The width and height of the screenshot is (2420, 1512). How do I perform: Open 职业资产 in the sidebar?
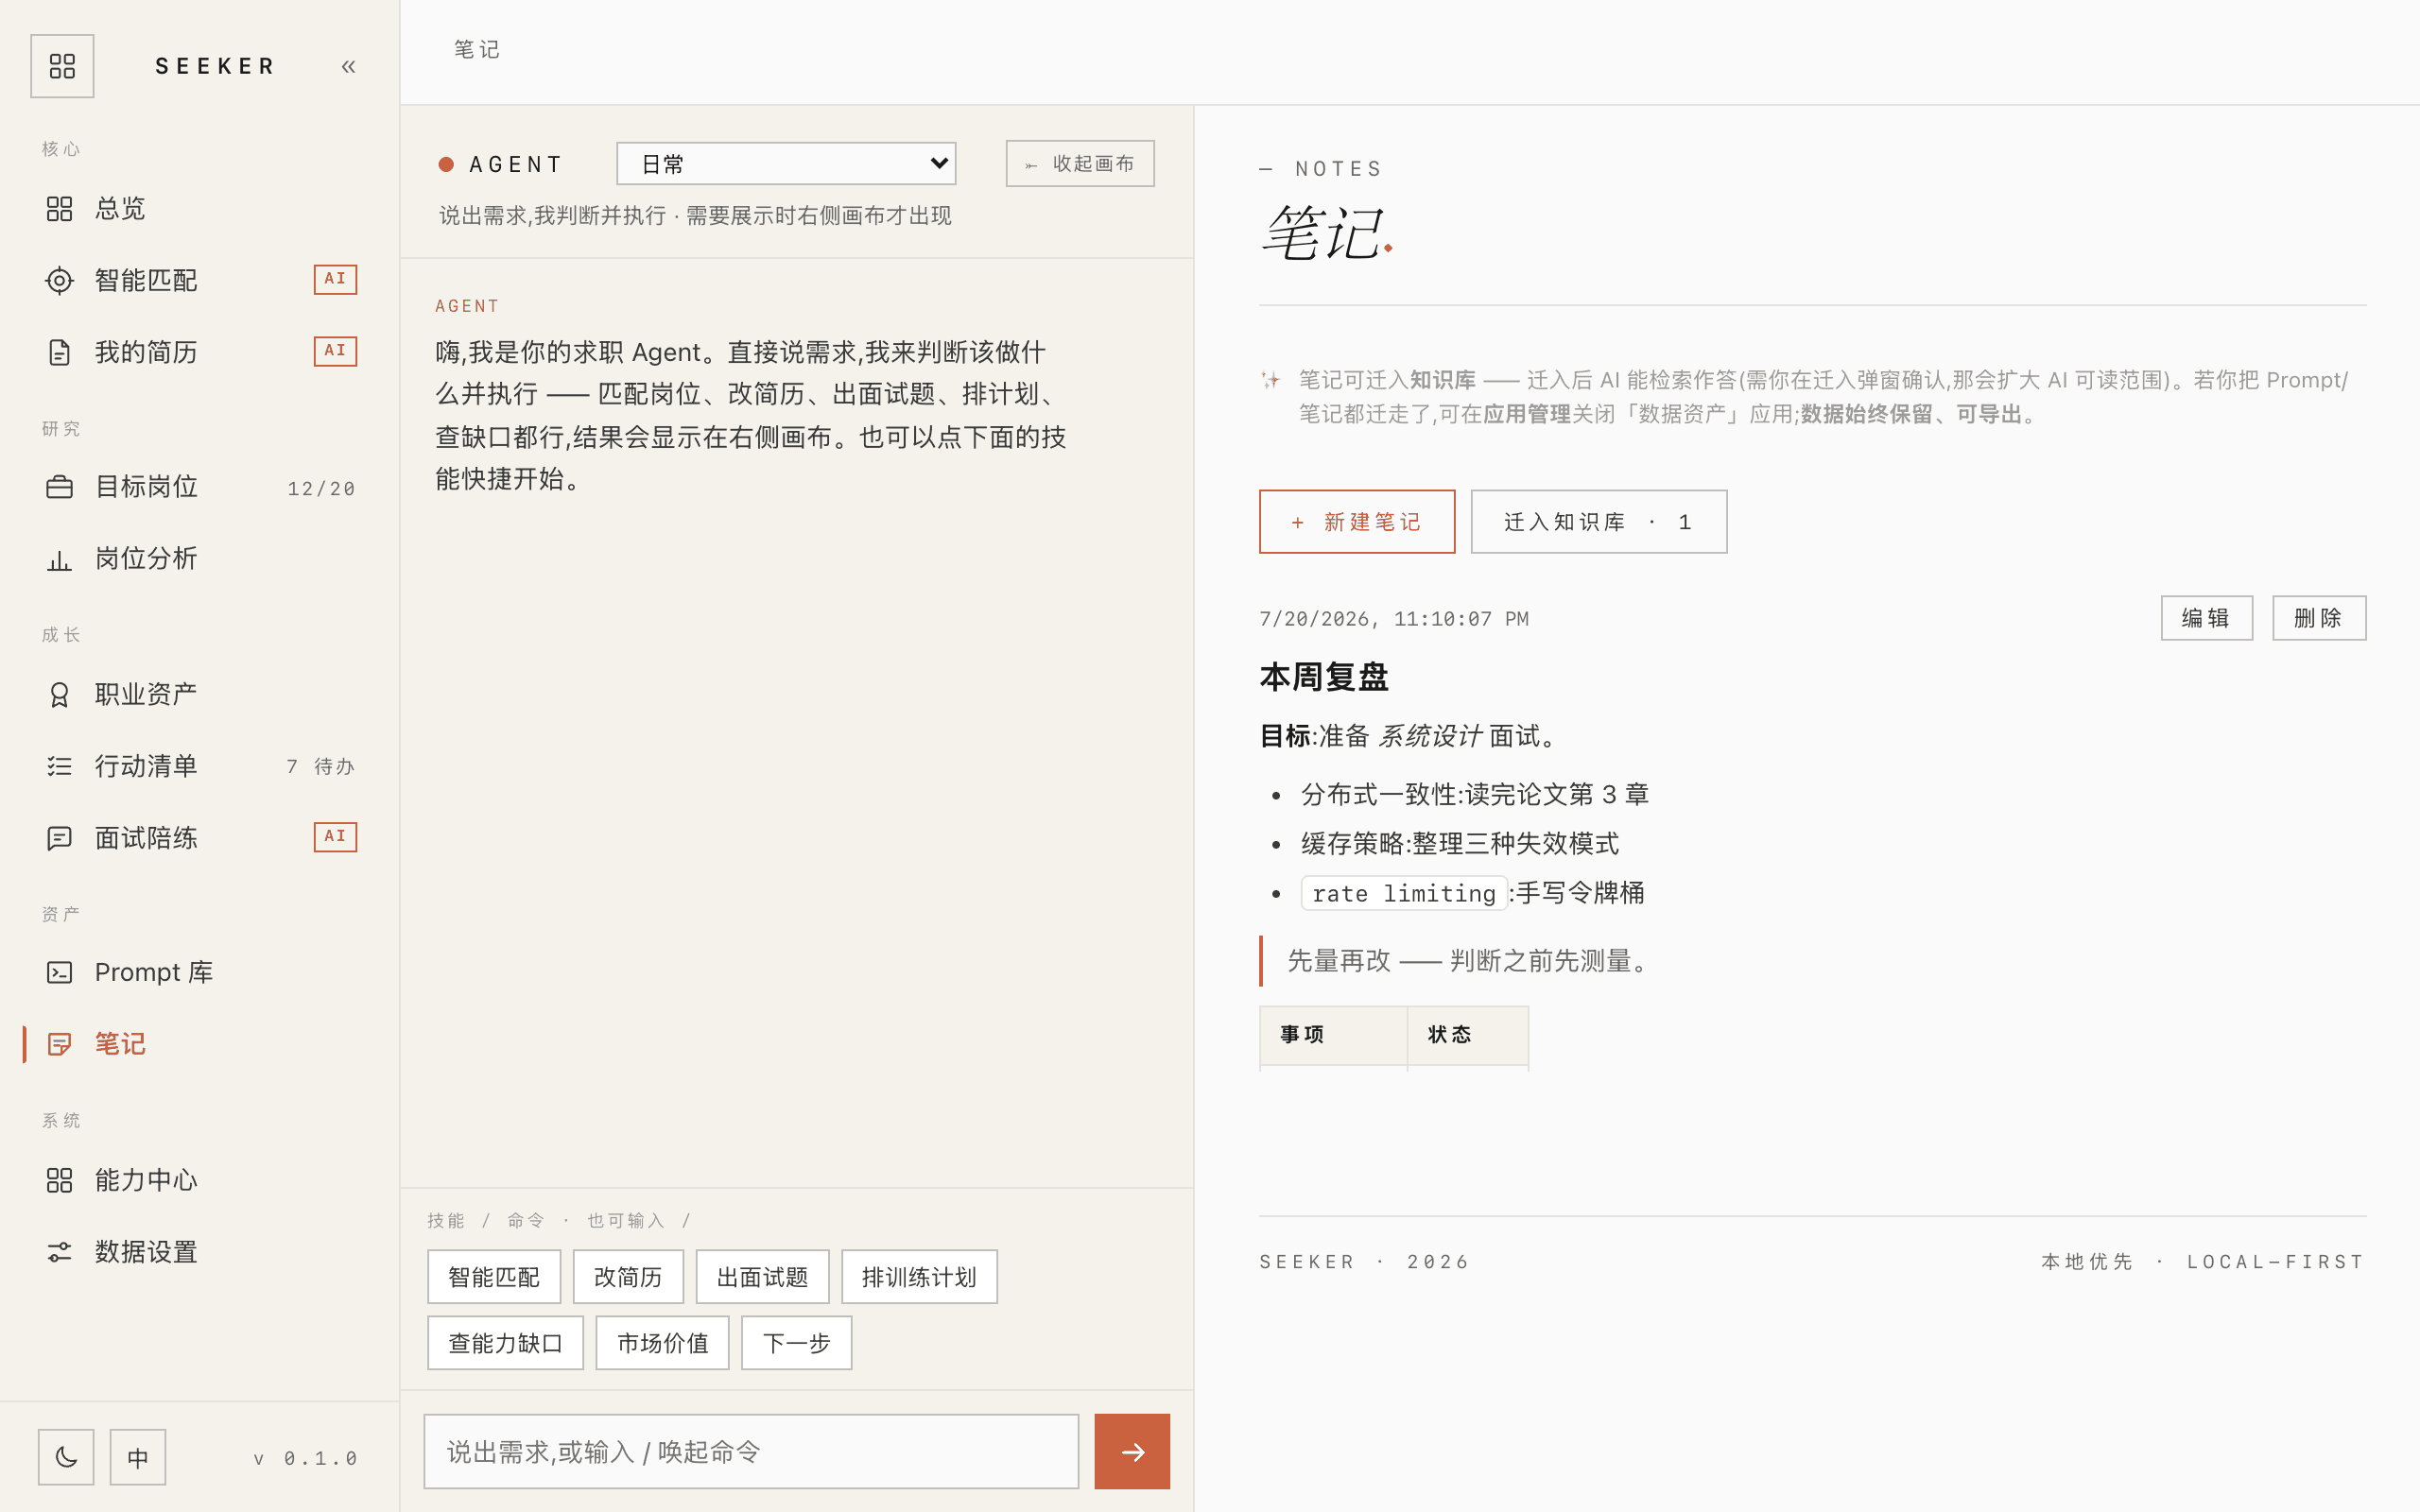[200, 694]
